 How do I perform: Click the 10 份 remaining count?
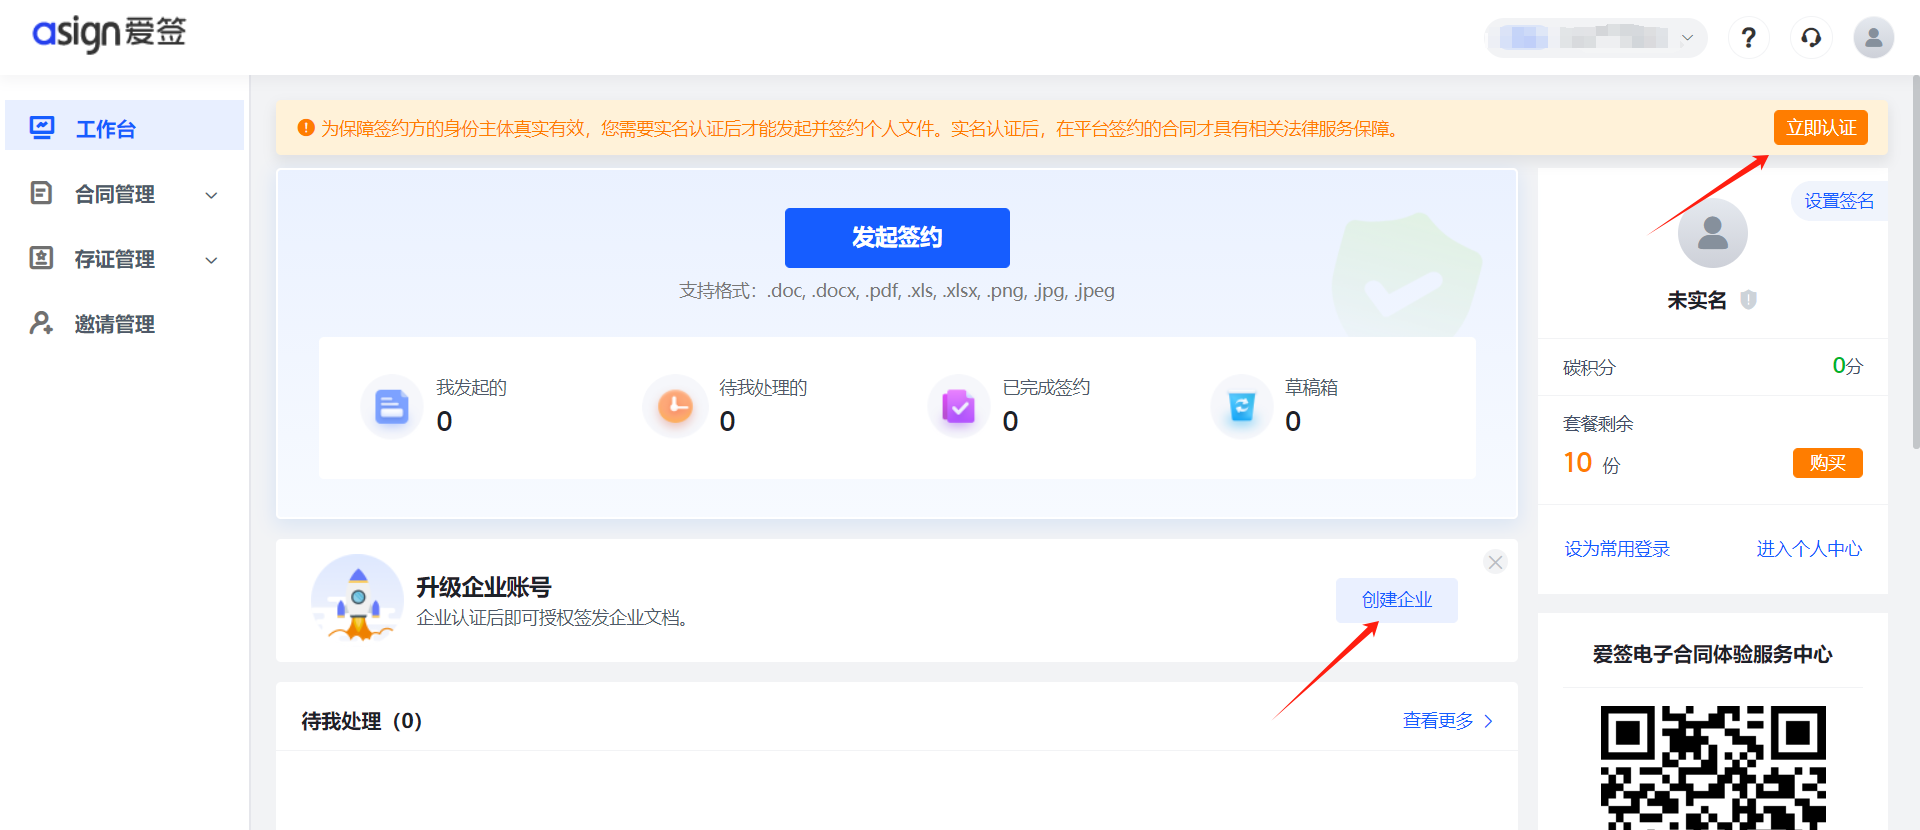coord(1591,463)
